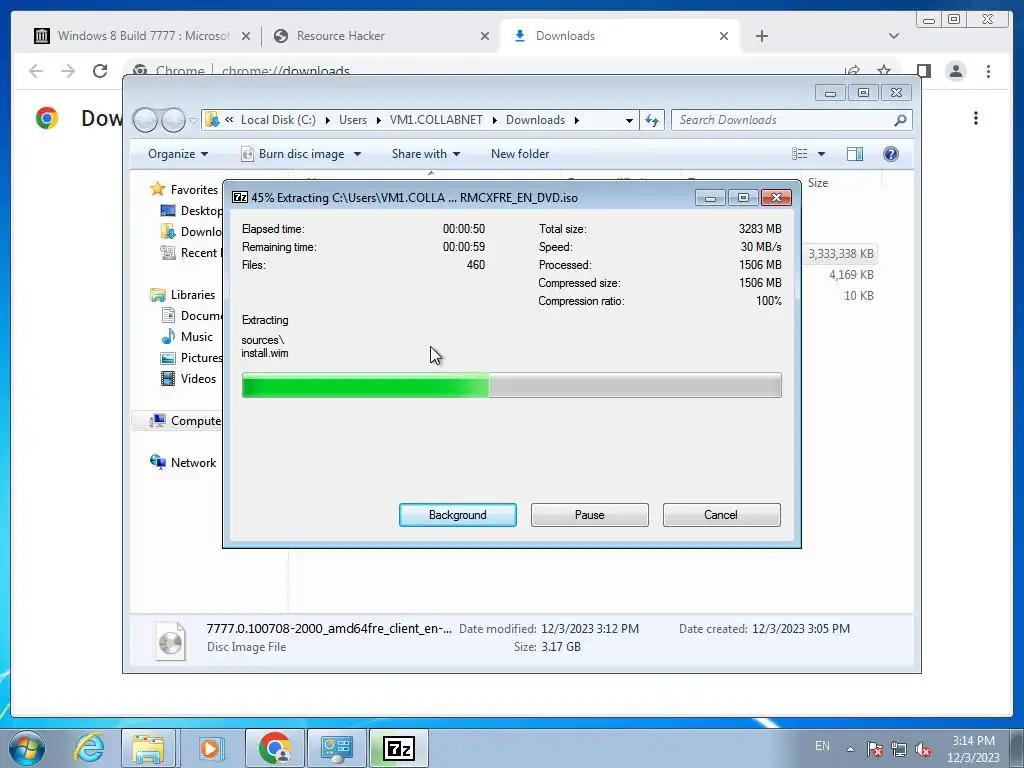Toggle the preview pane icon
1024x768 pixels.
coord(855,154)
